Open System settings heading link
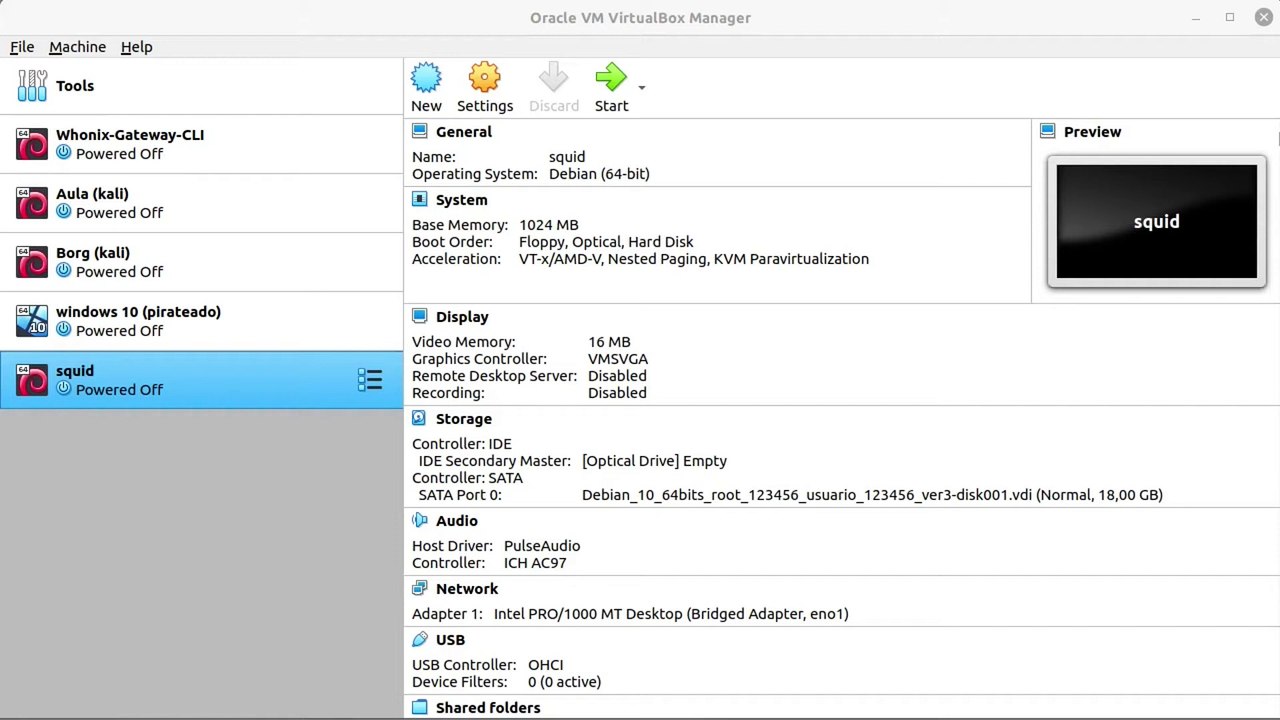 [462, 200]
